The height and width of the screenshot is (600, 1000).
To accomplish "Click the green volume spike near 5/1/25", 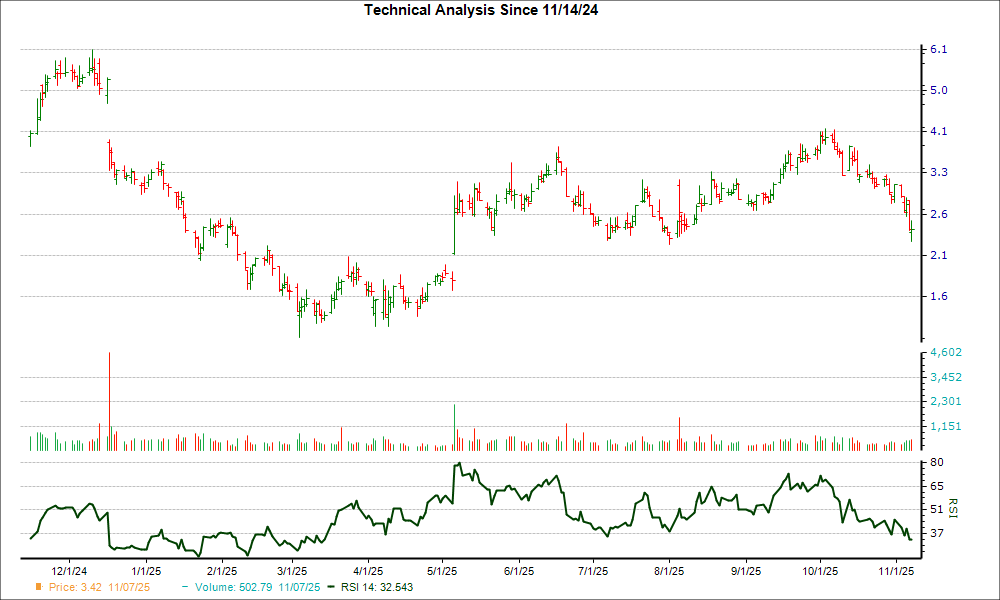I will (x=453, y=420).
